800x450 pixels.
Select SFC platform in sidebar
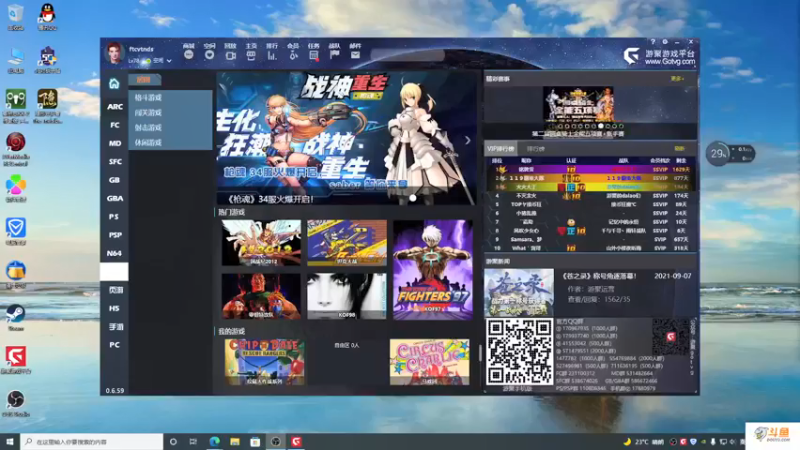pos(115,162)
